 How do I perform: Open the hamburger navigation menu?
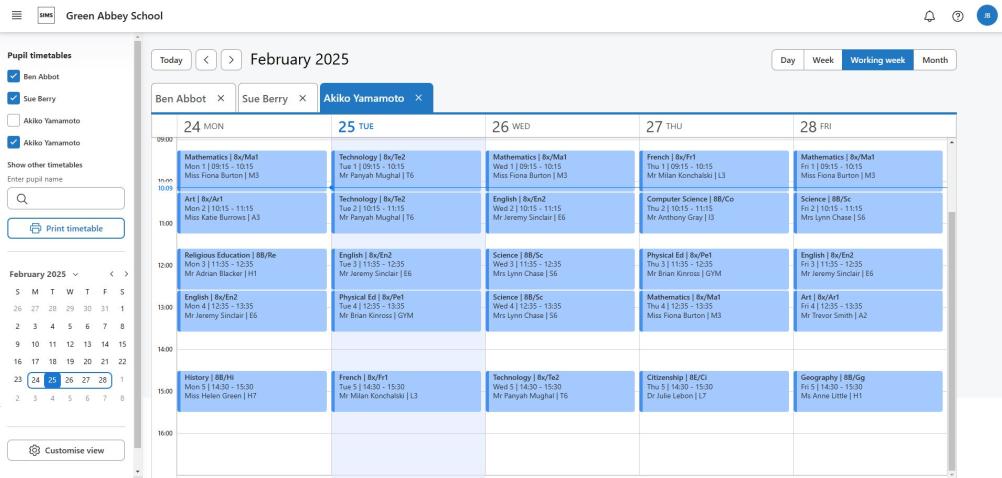[x=17, y=16]
